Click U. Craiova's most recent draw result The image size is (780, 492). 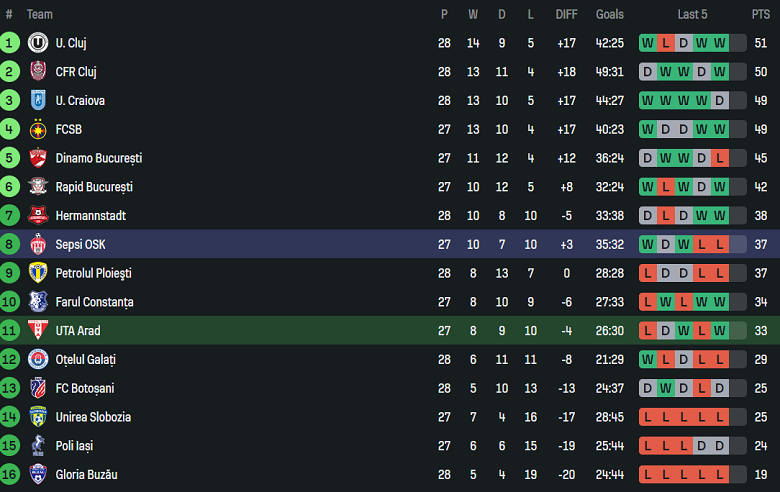coord(719,101)
